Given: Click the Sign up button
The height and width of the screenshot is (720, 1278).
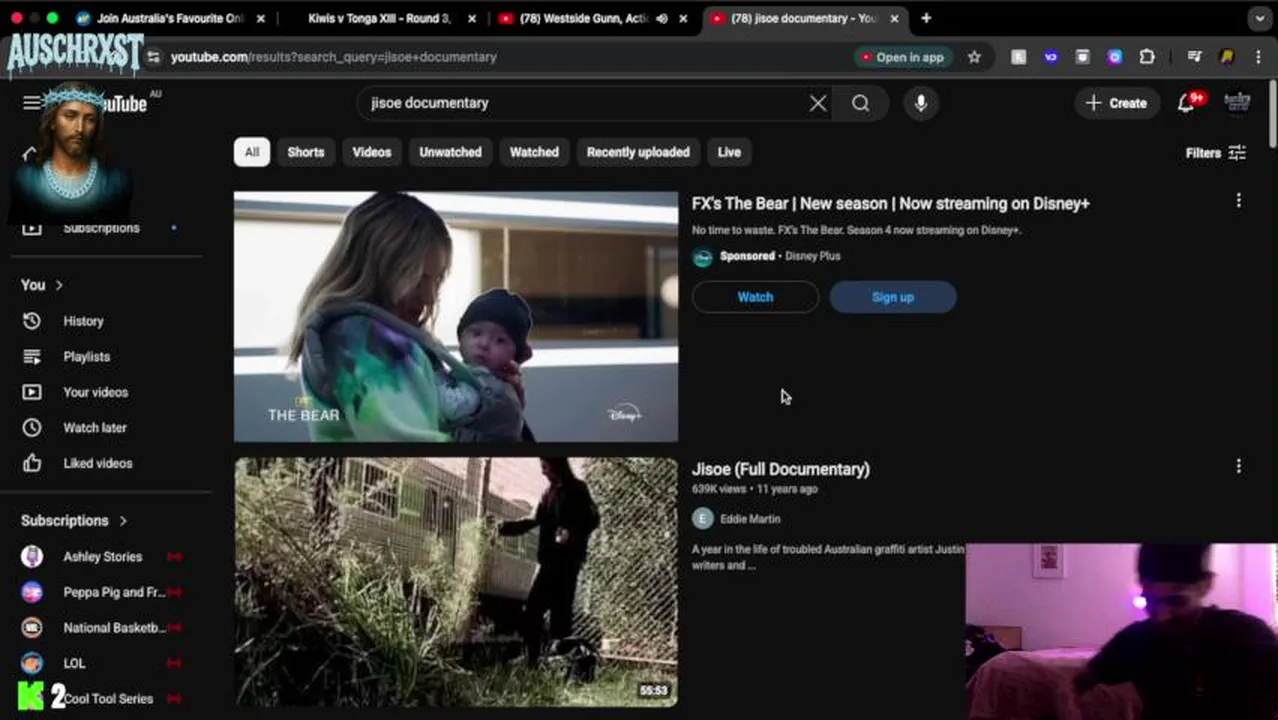Looking at the screenshot, I should 892,297.
